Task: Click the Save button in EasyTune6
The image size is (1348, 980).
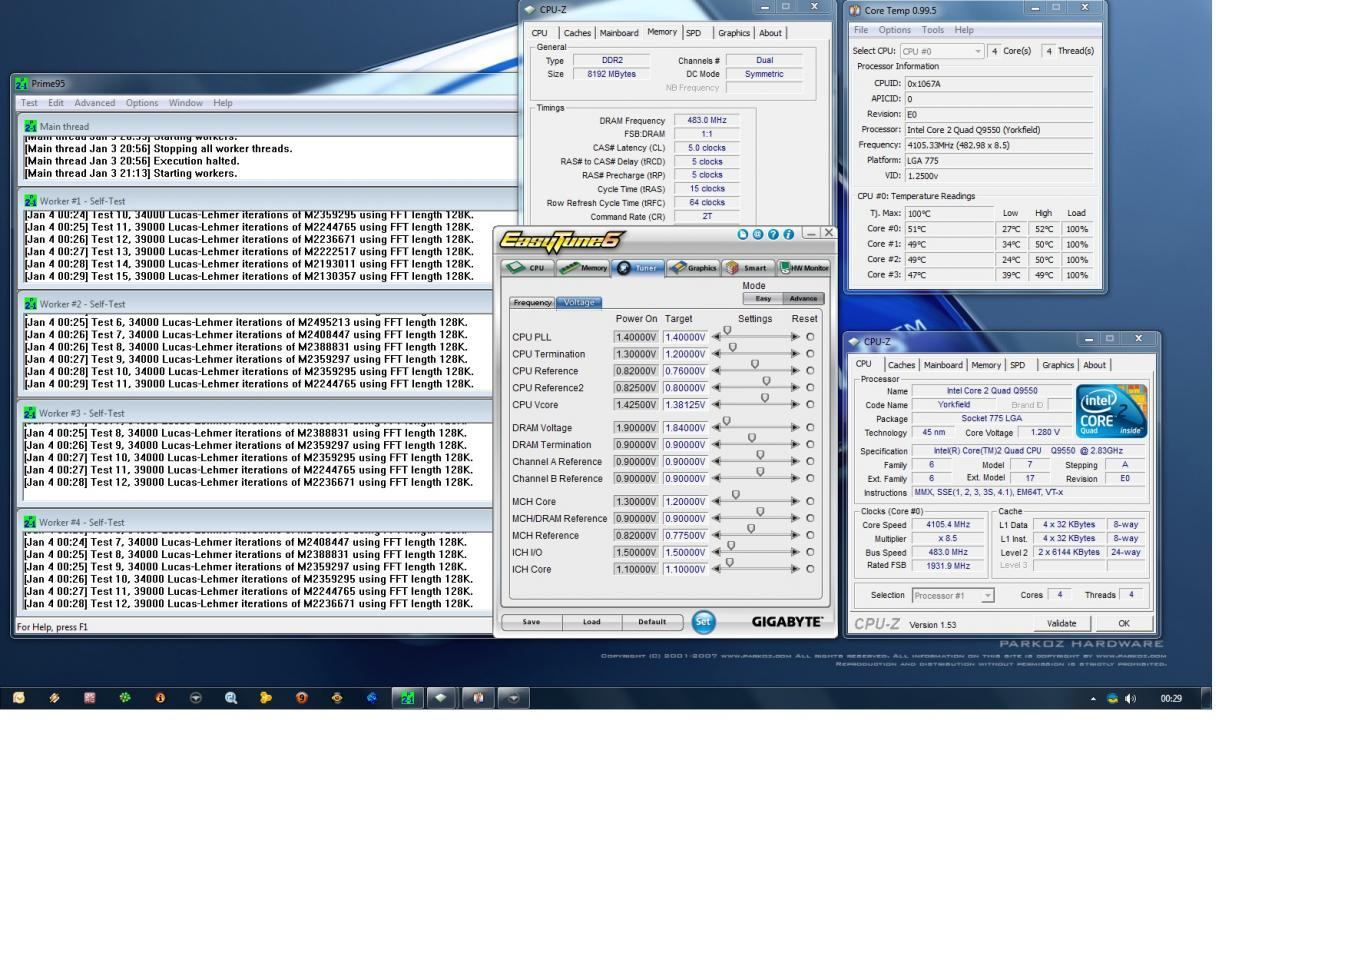Action: click(531, 622)
